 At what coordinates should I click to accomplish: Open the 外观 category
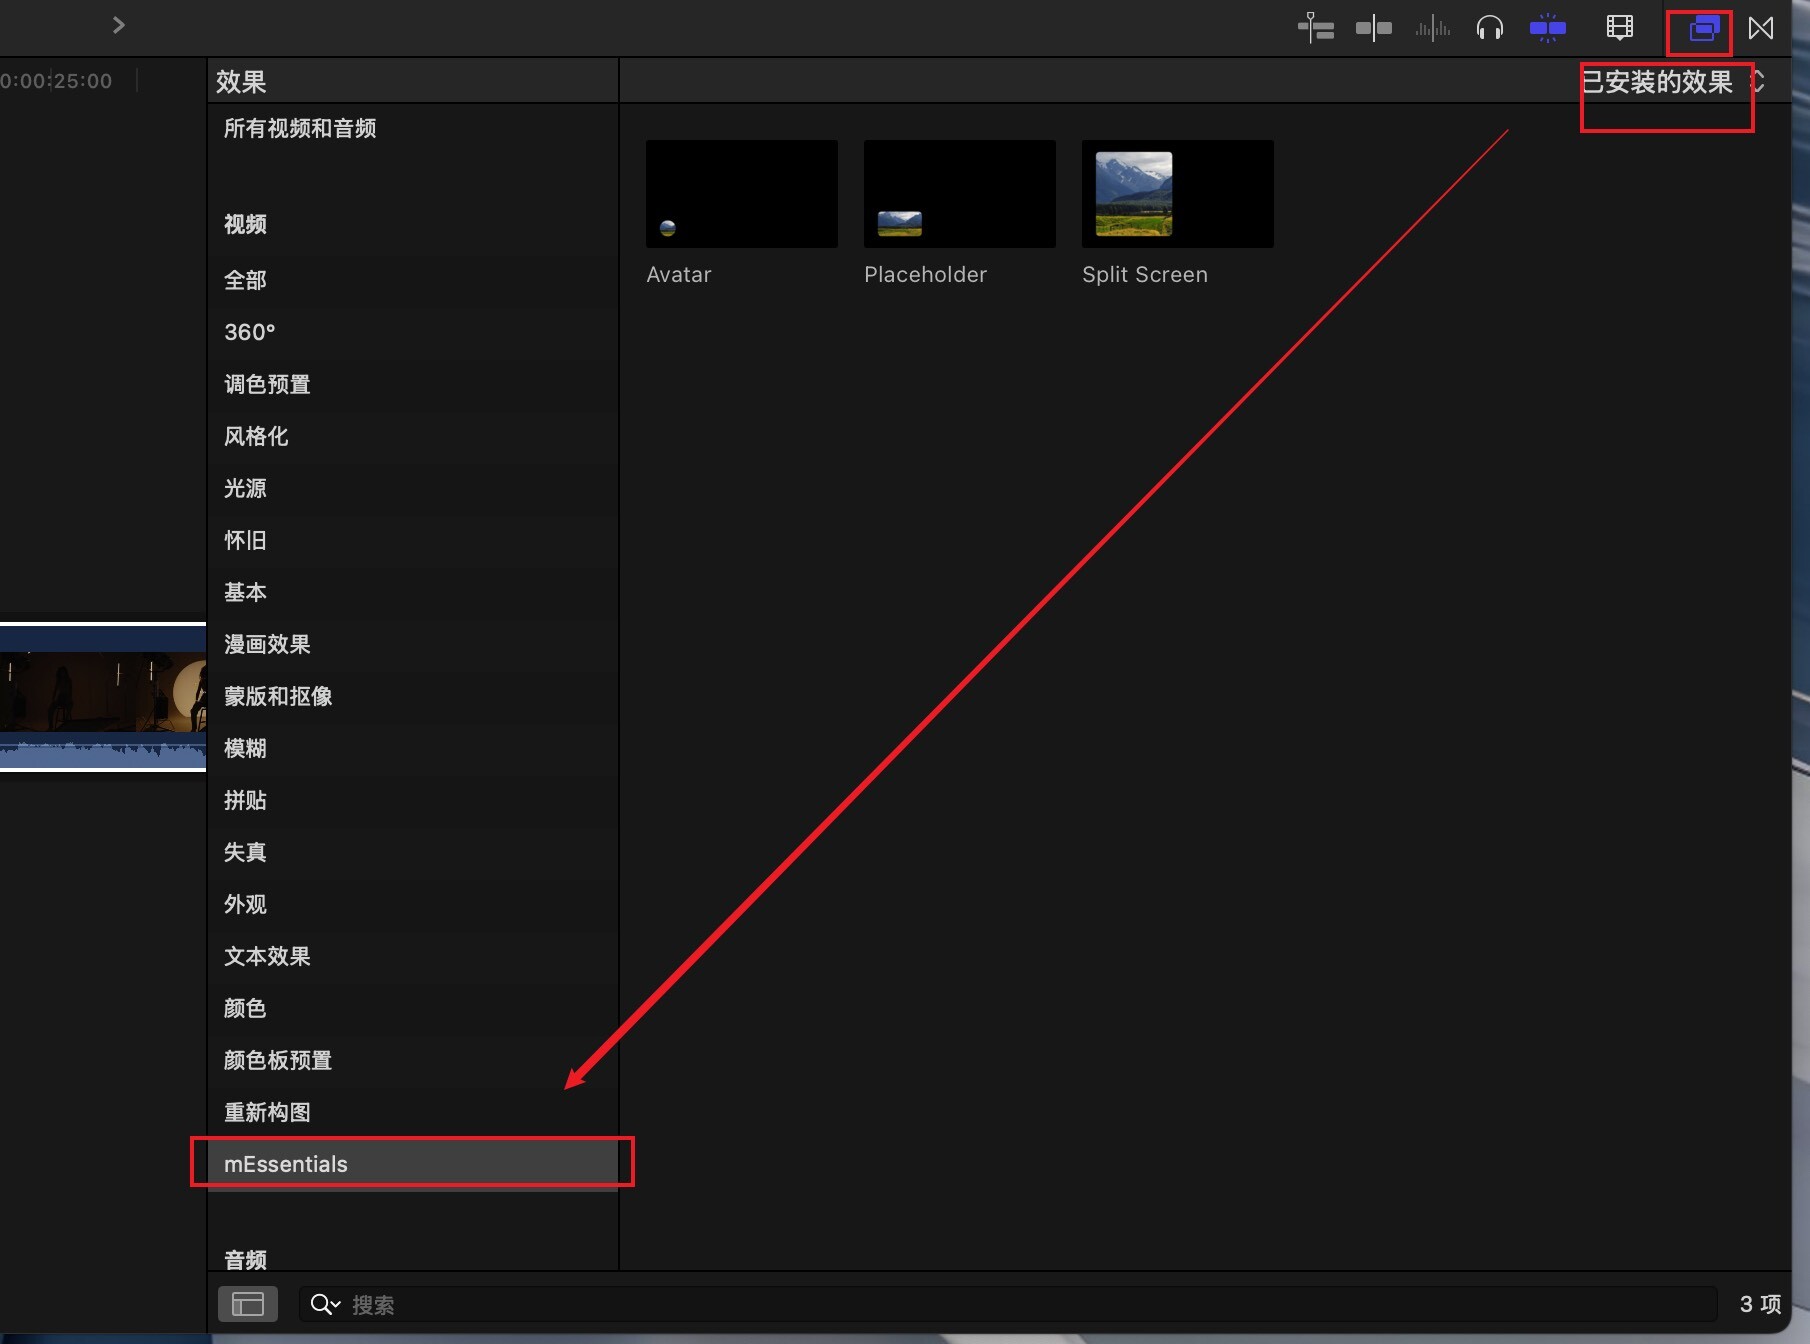coord(413,904)
